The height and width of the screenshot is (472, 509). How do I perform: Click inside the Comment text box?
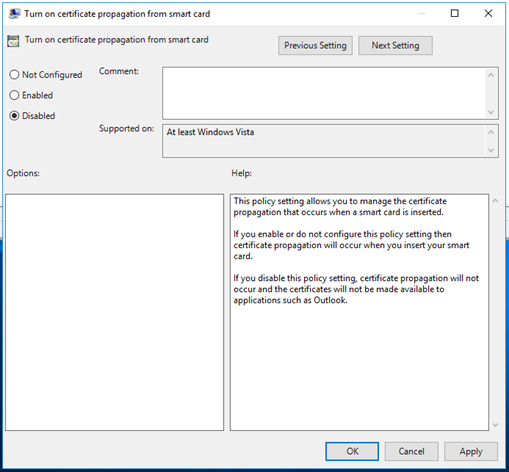point(324,93)
